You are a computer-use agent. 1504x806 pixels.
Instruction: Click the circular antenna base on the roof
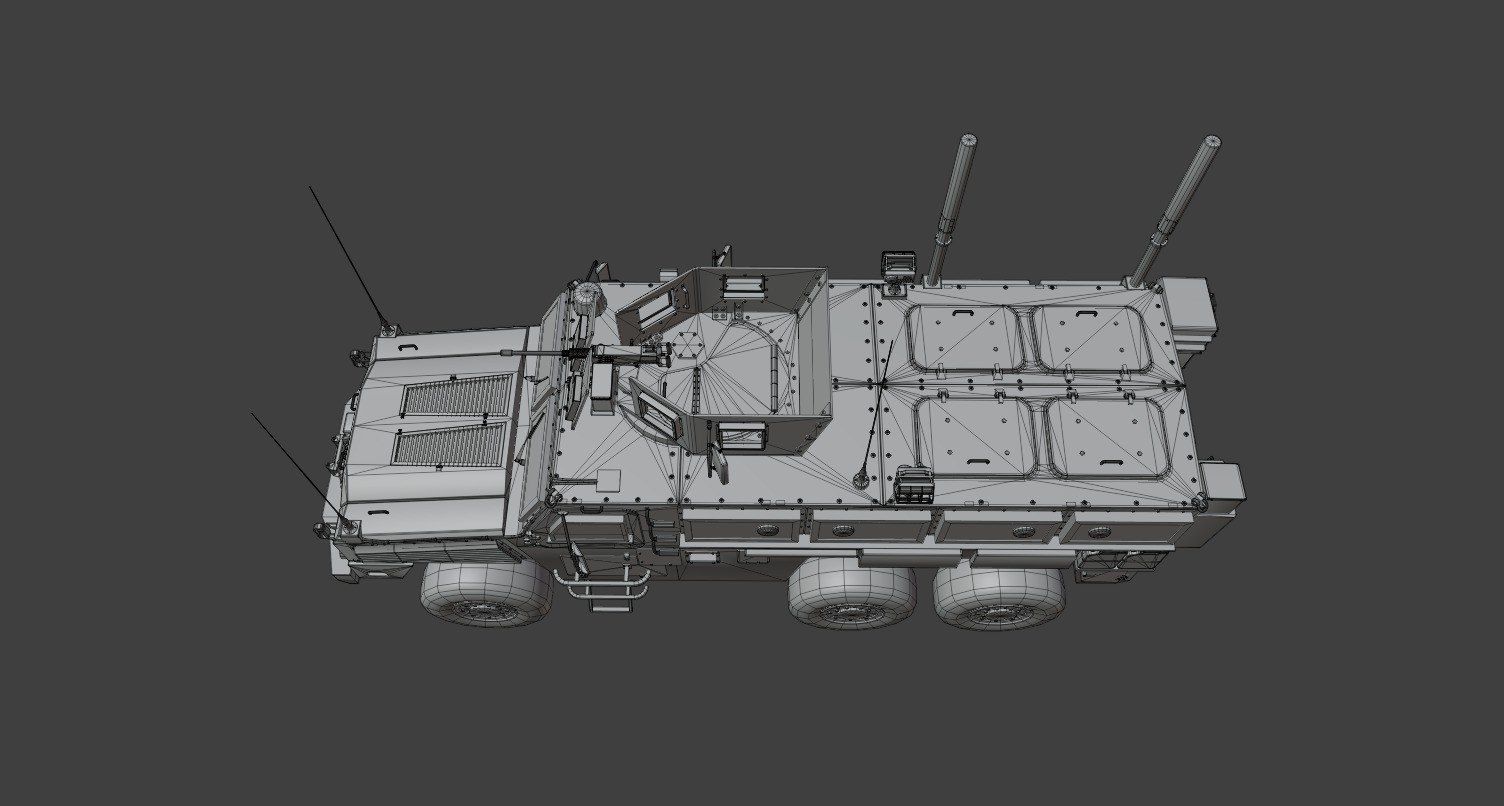click(860, 479)
